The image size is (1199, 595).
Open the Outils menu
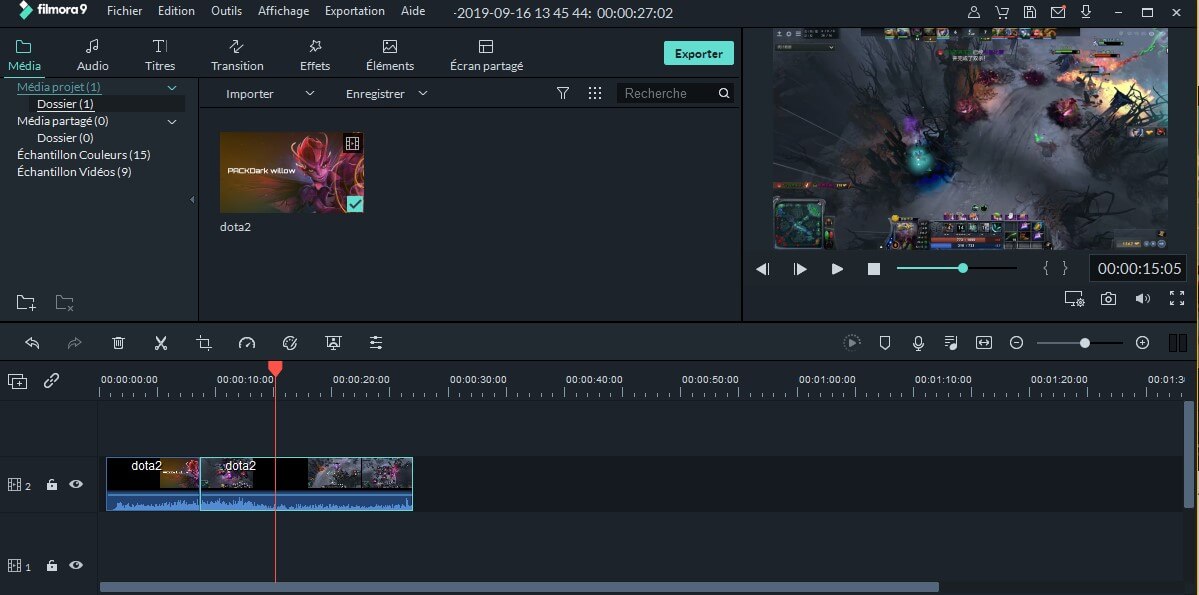pos(226,11)
